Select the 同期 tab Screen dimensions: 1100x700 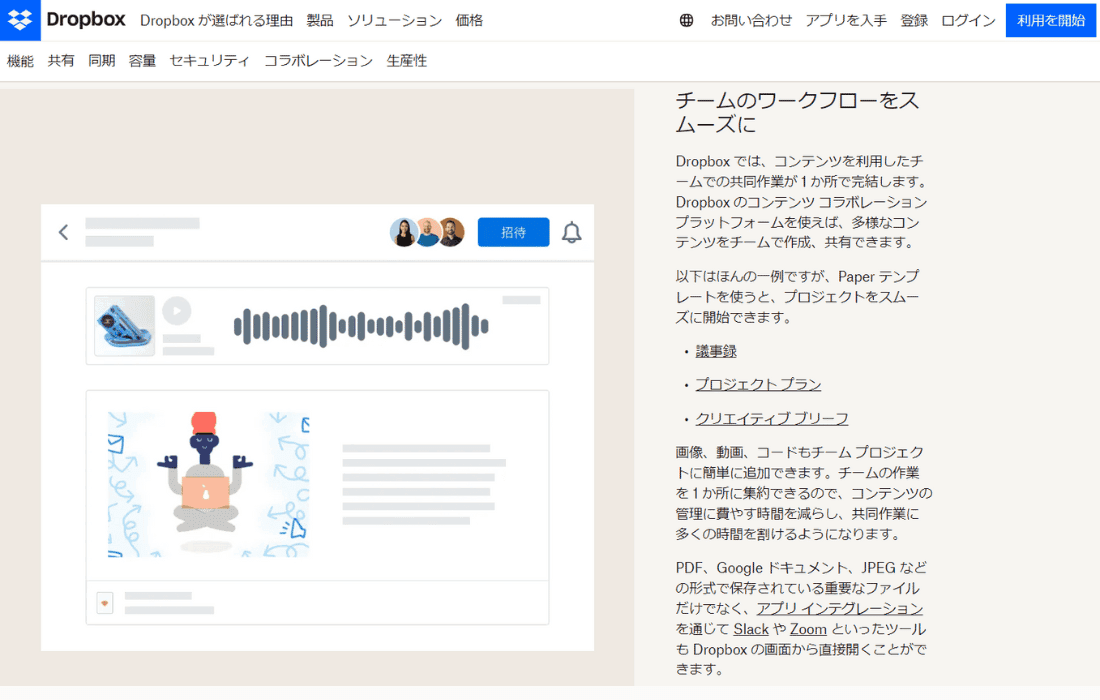coord(102,61)
